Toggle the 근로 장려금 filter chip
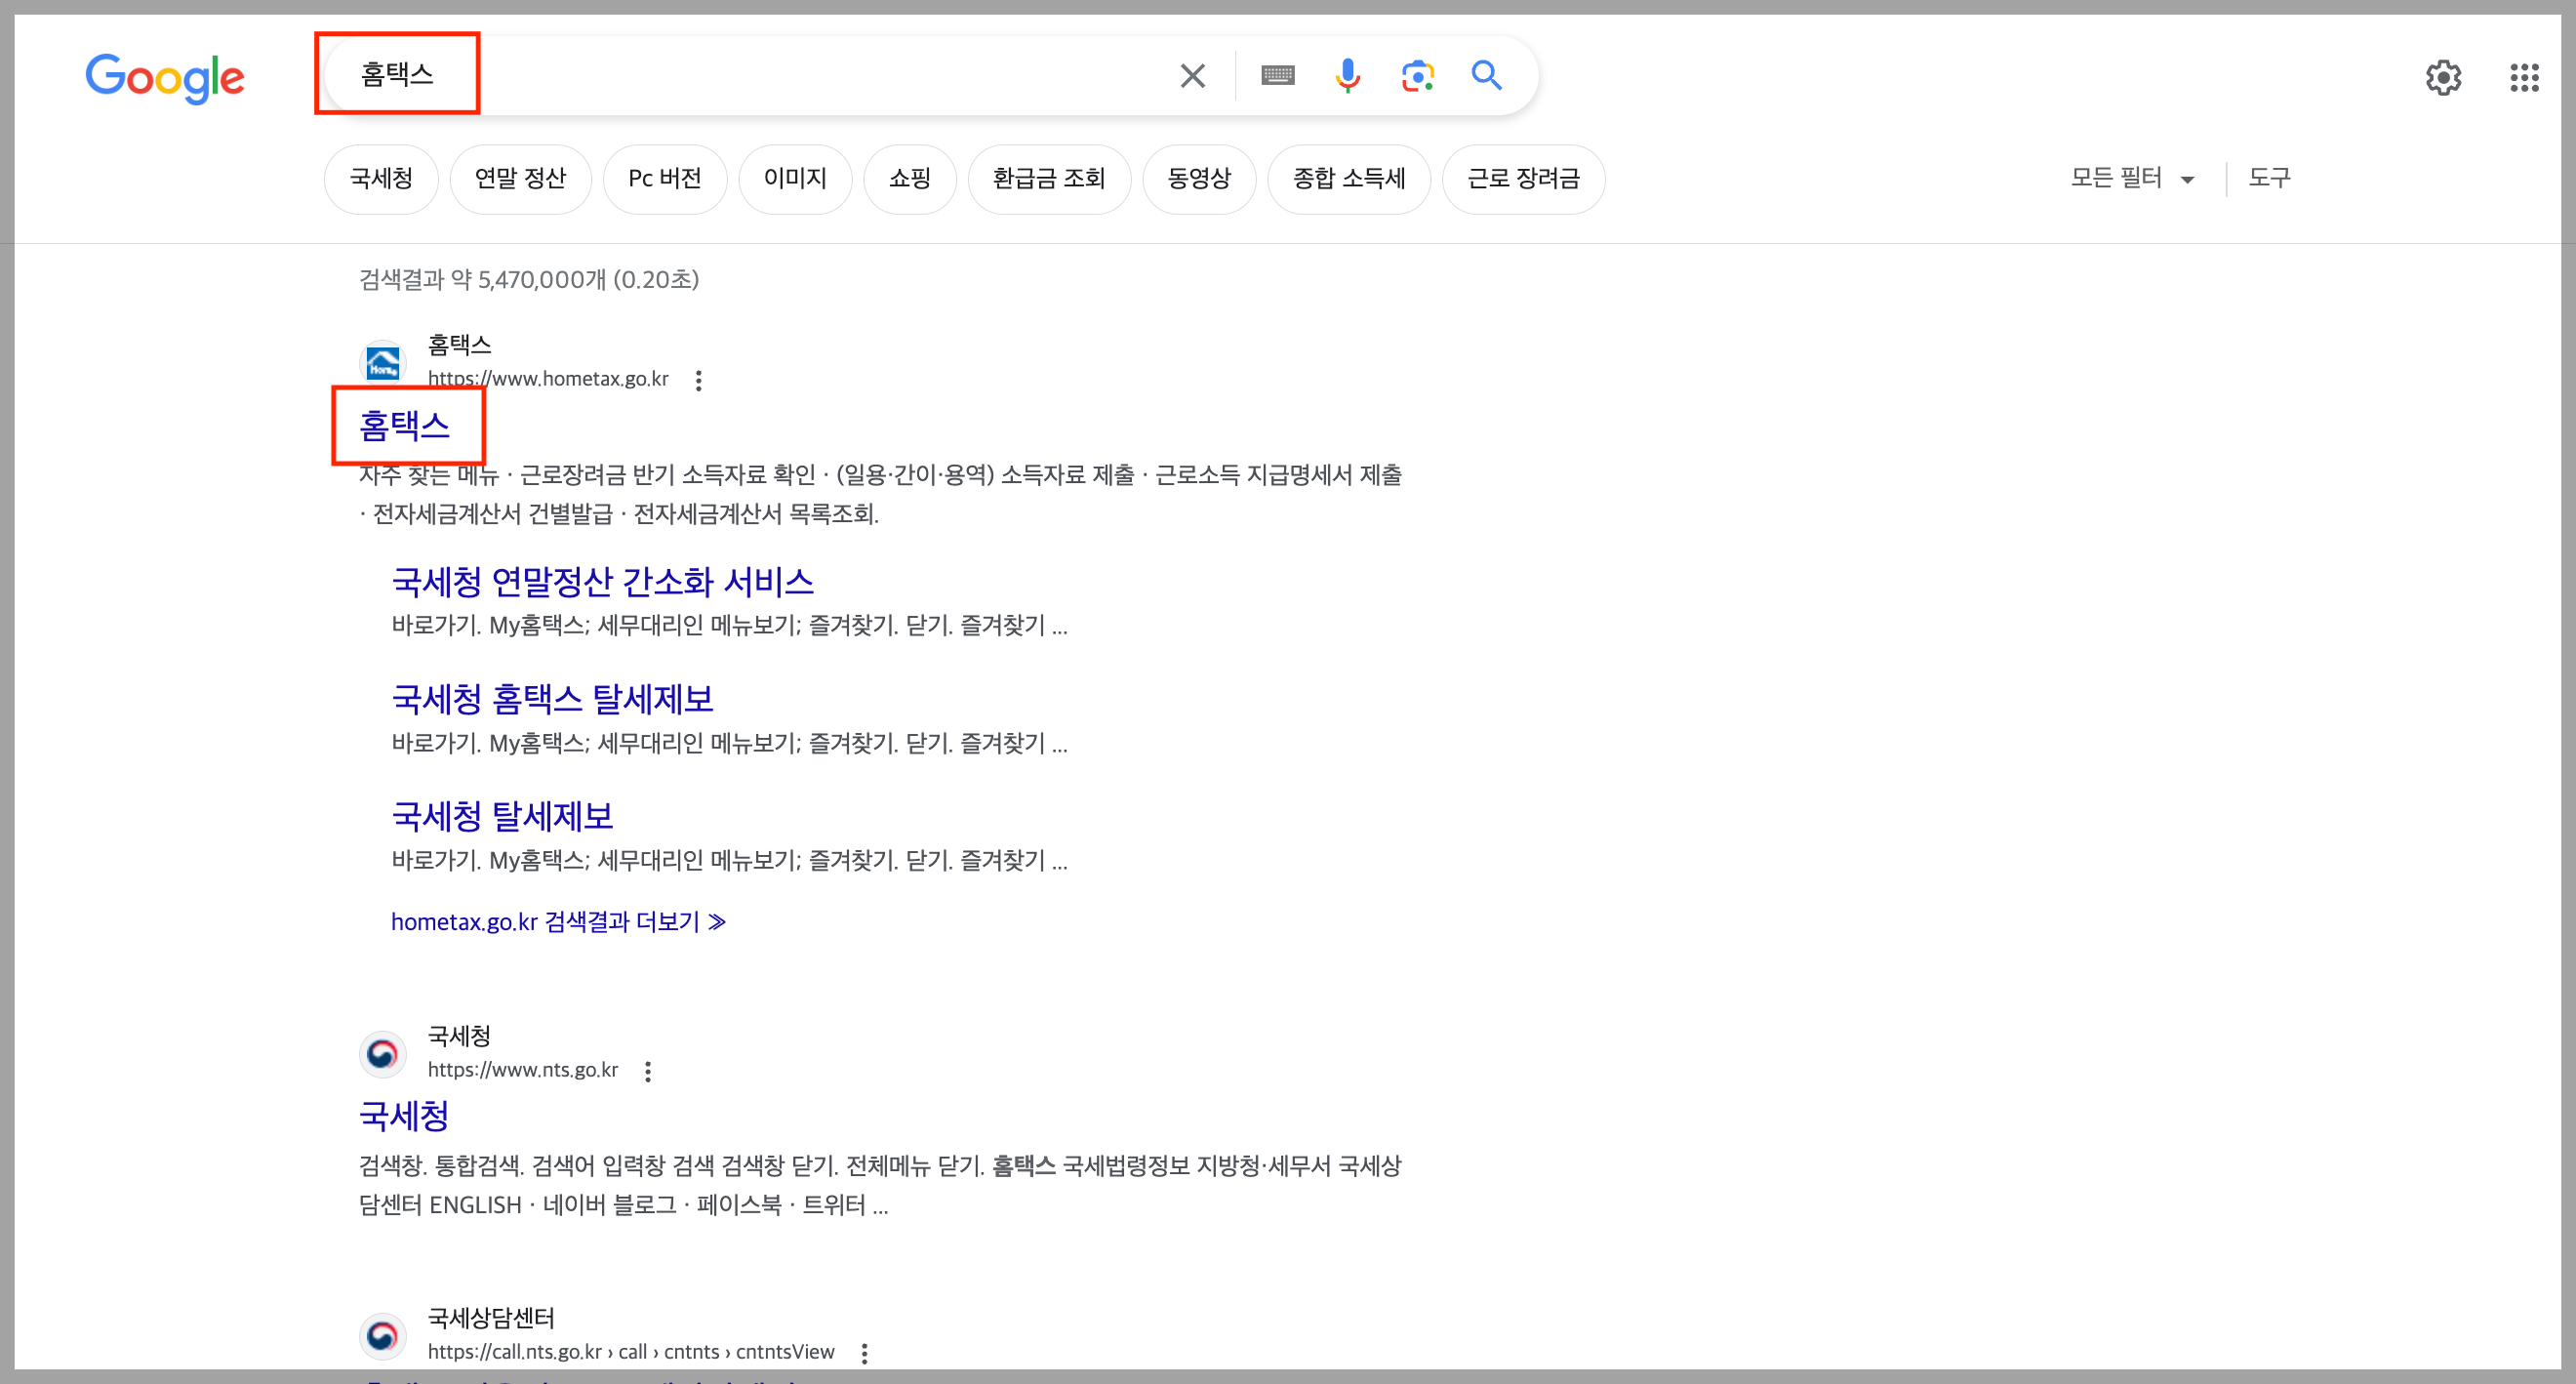Screen dimensions: 2576x1384 click(x=1524, y=178)
